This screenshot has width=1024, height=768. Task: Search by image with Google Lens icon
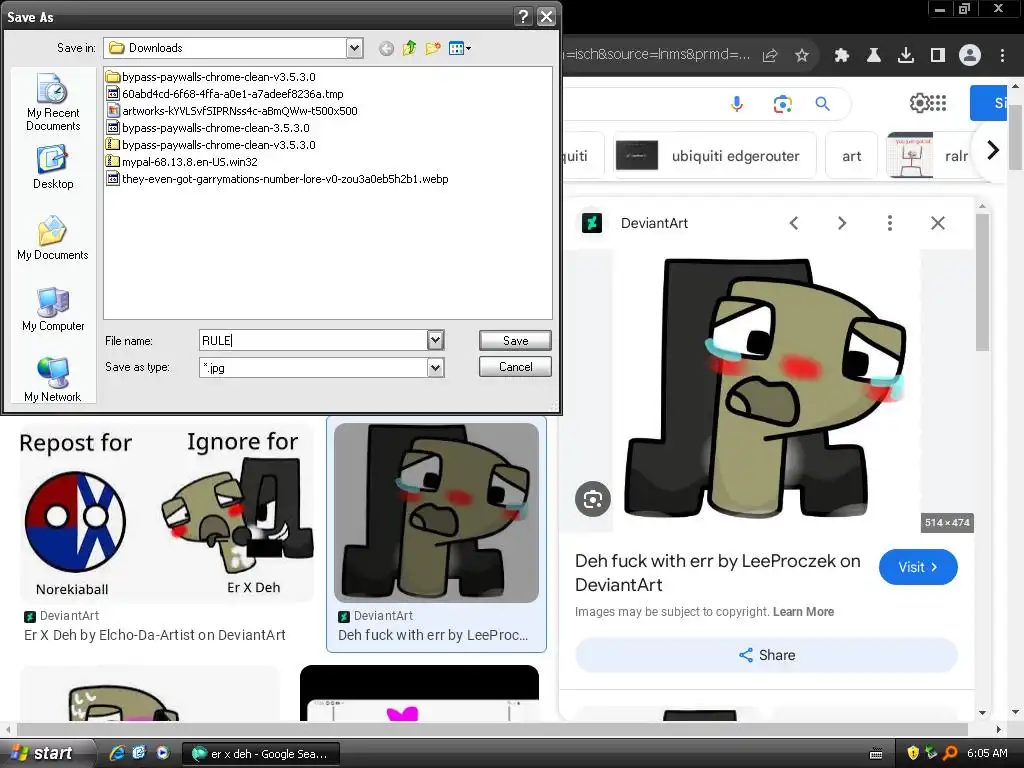[782, 104]
